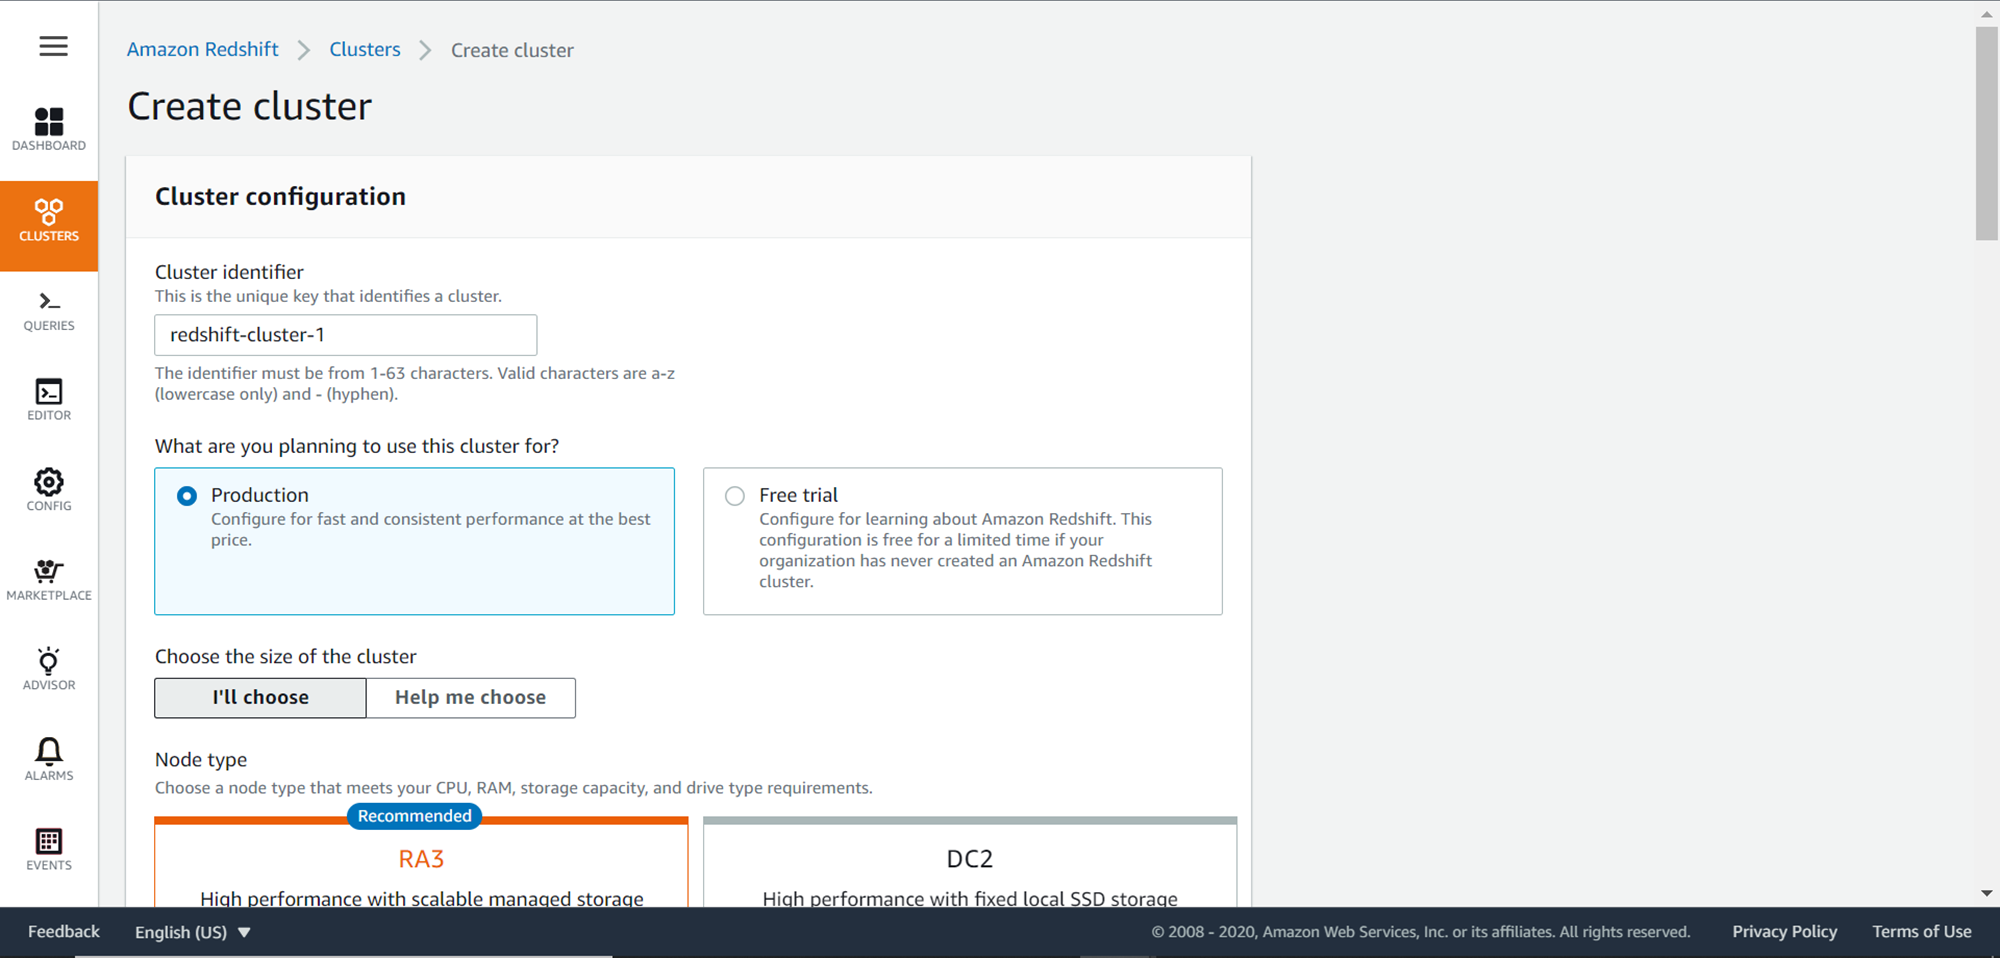This screenshot has height=958, width=2000.
Task: Click the "Choose the size of the cluster" label
Action: pyautogui.click(x=286, y=657)
